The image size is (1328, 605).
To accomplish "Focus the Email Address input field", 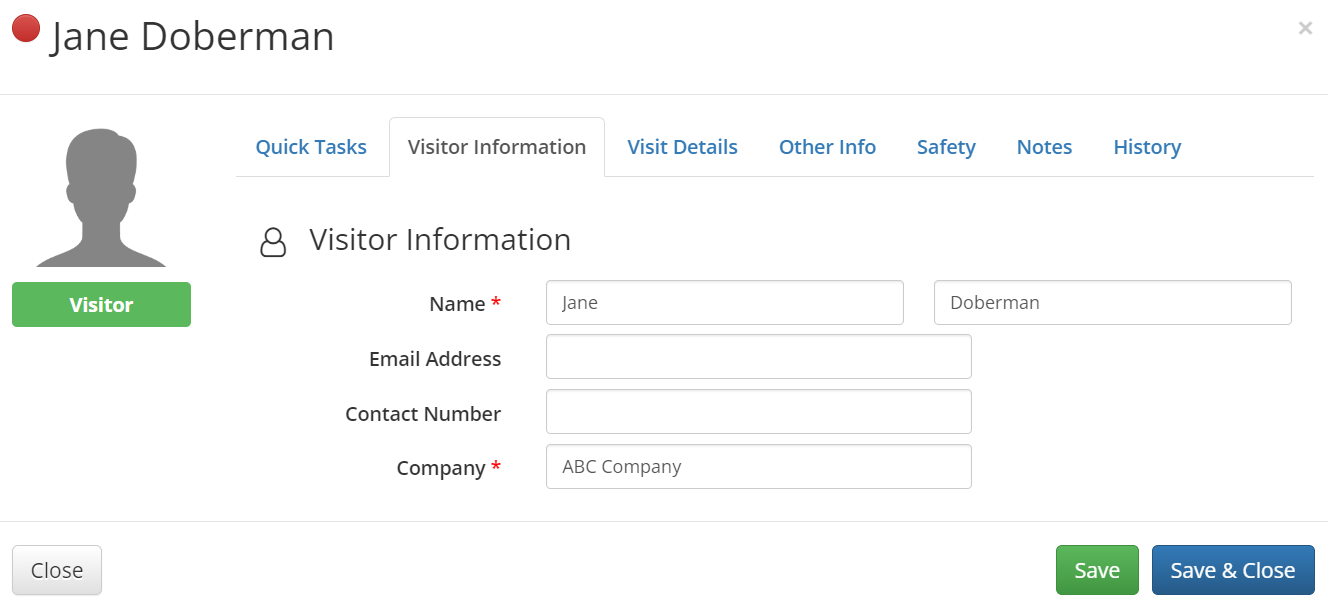I will (x=758, y=357).
